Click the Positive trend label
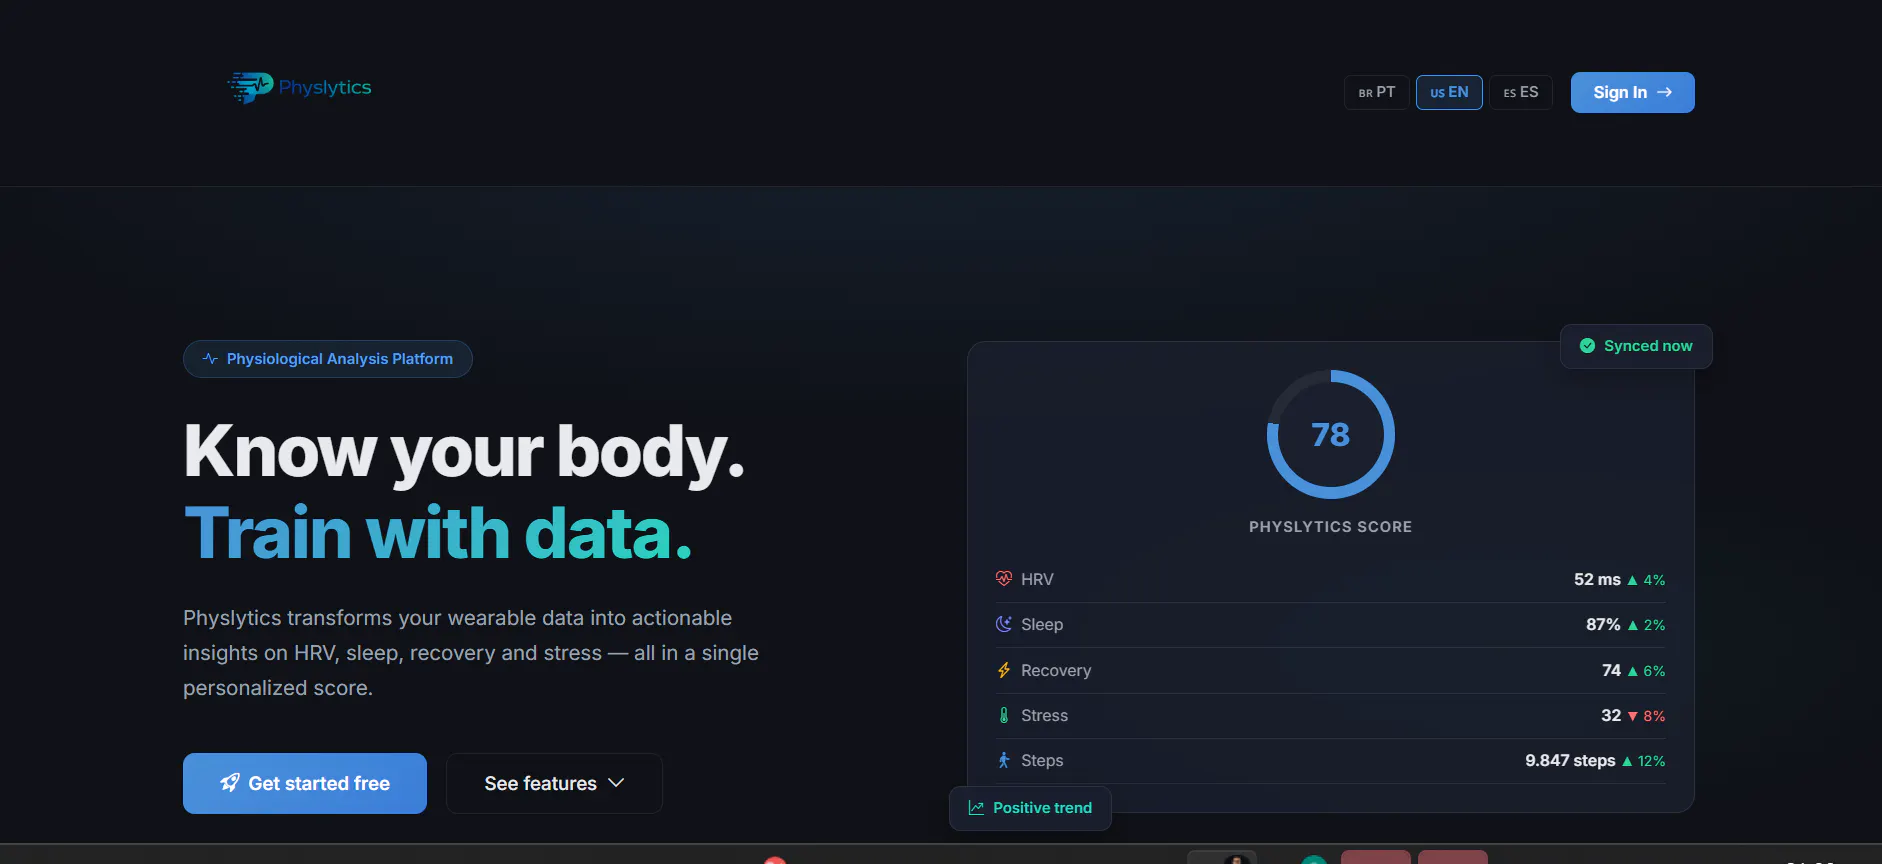This screenshot has height=864, width=1882. 1042,808
